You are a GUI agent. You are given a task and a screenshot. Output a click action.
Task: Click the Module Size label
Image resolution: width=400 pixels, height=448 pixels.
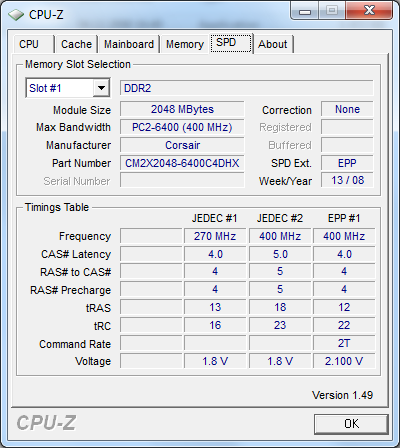click(82, 110)
